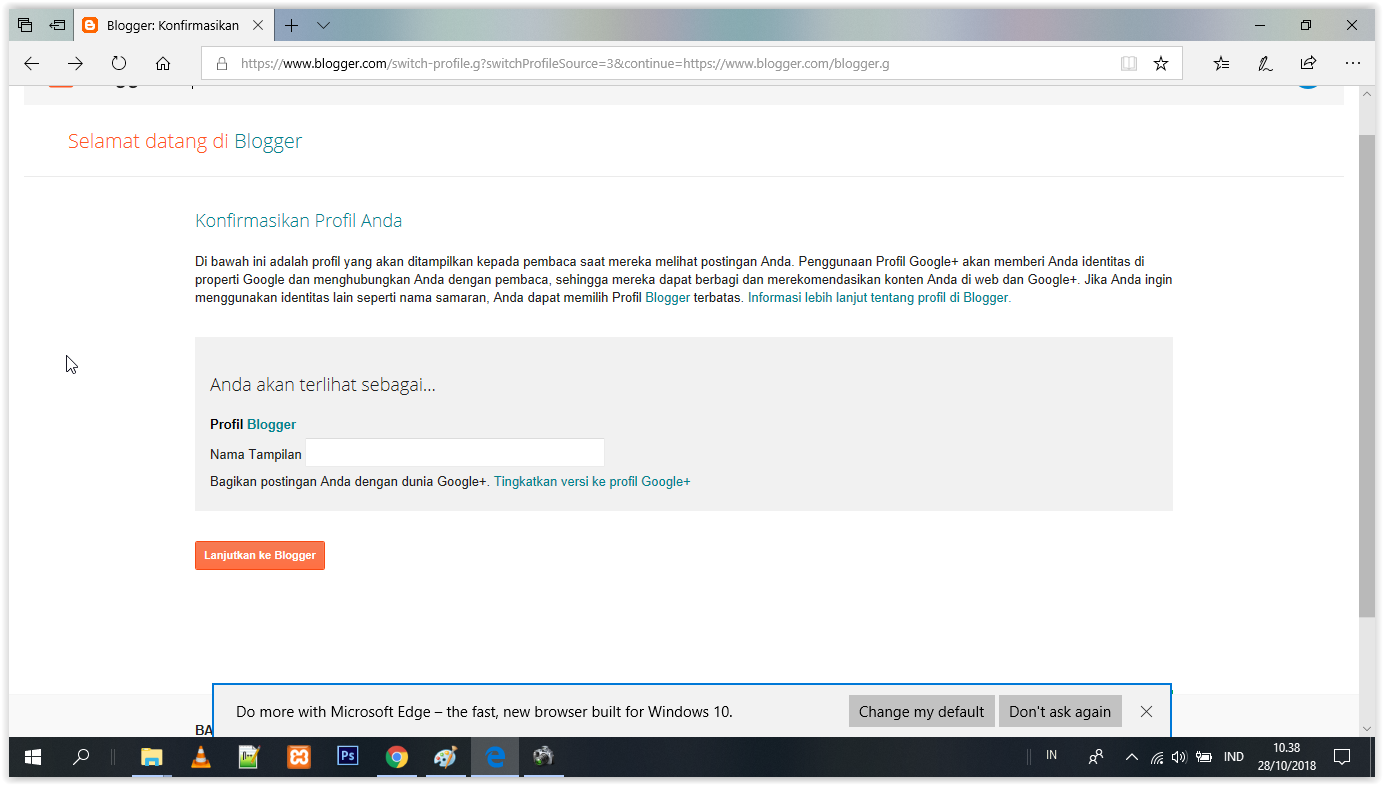Open Edge Settings and more menu
This screenshot has width=1383, height=785.
[1353, 63]
